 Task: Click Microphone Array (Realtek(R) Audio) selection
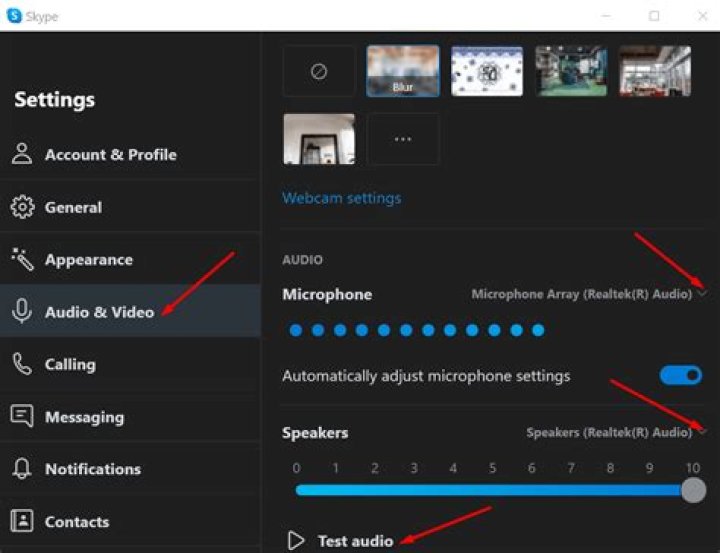581,294
